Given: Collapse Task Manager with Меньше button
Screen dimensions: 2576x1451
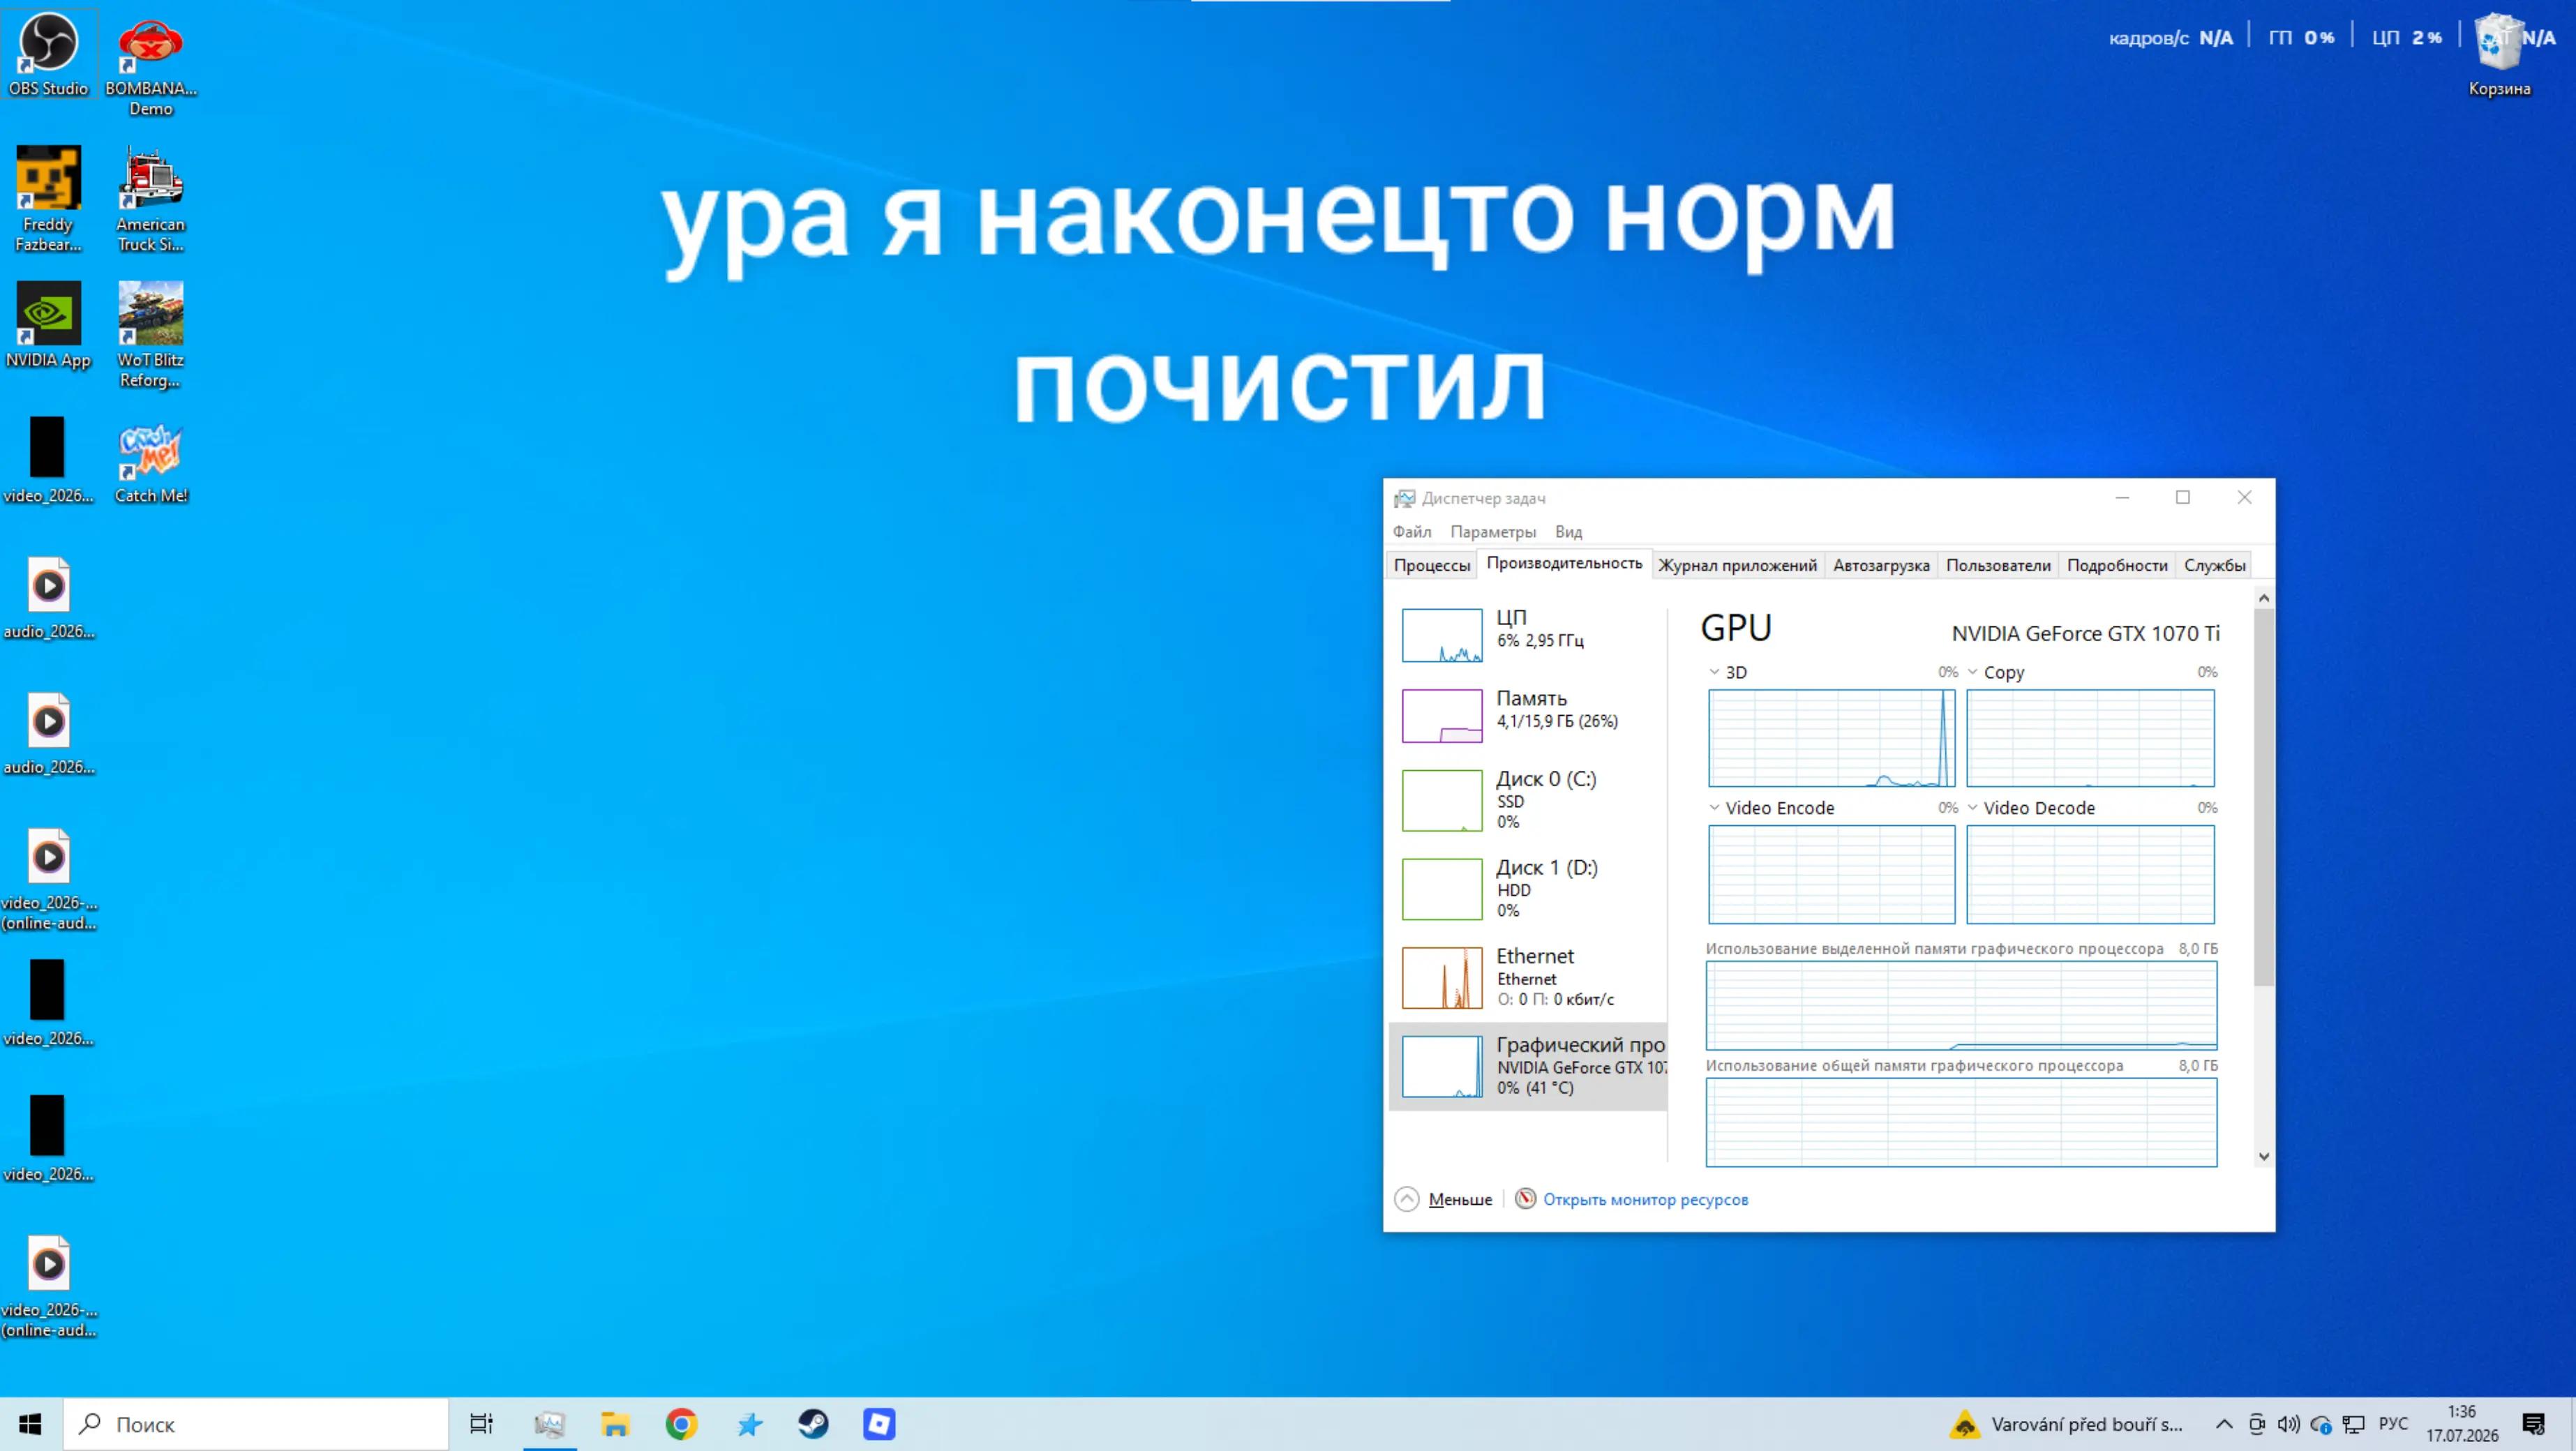Looking at the screenshot, I should coord(1444,1199).
